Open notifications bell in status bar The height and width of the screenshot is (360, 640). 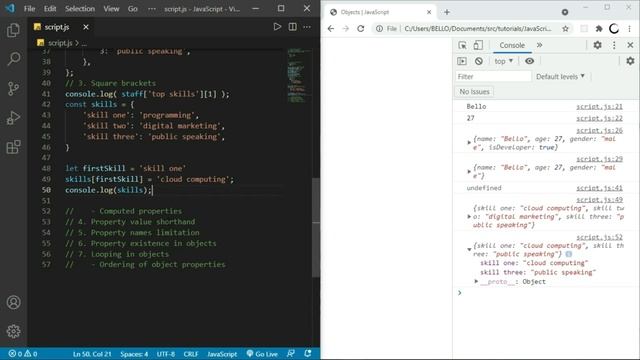(308, 354)
